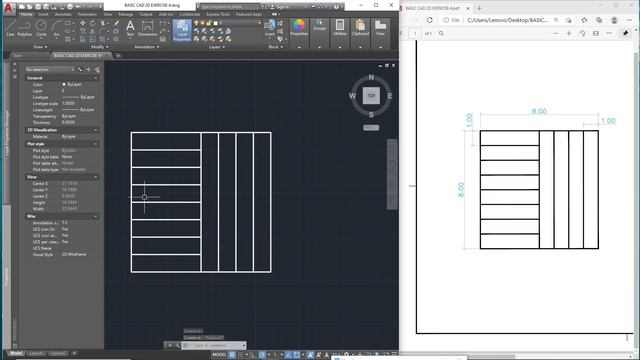
Task: Switch to the Manage ribbon tab
Action: pos(126,14)
